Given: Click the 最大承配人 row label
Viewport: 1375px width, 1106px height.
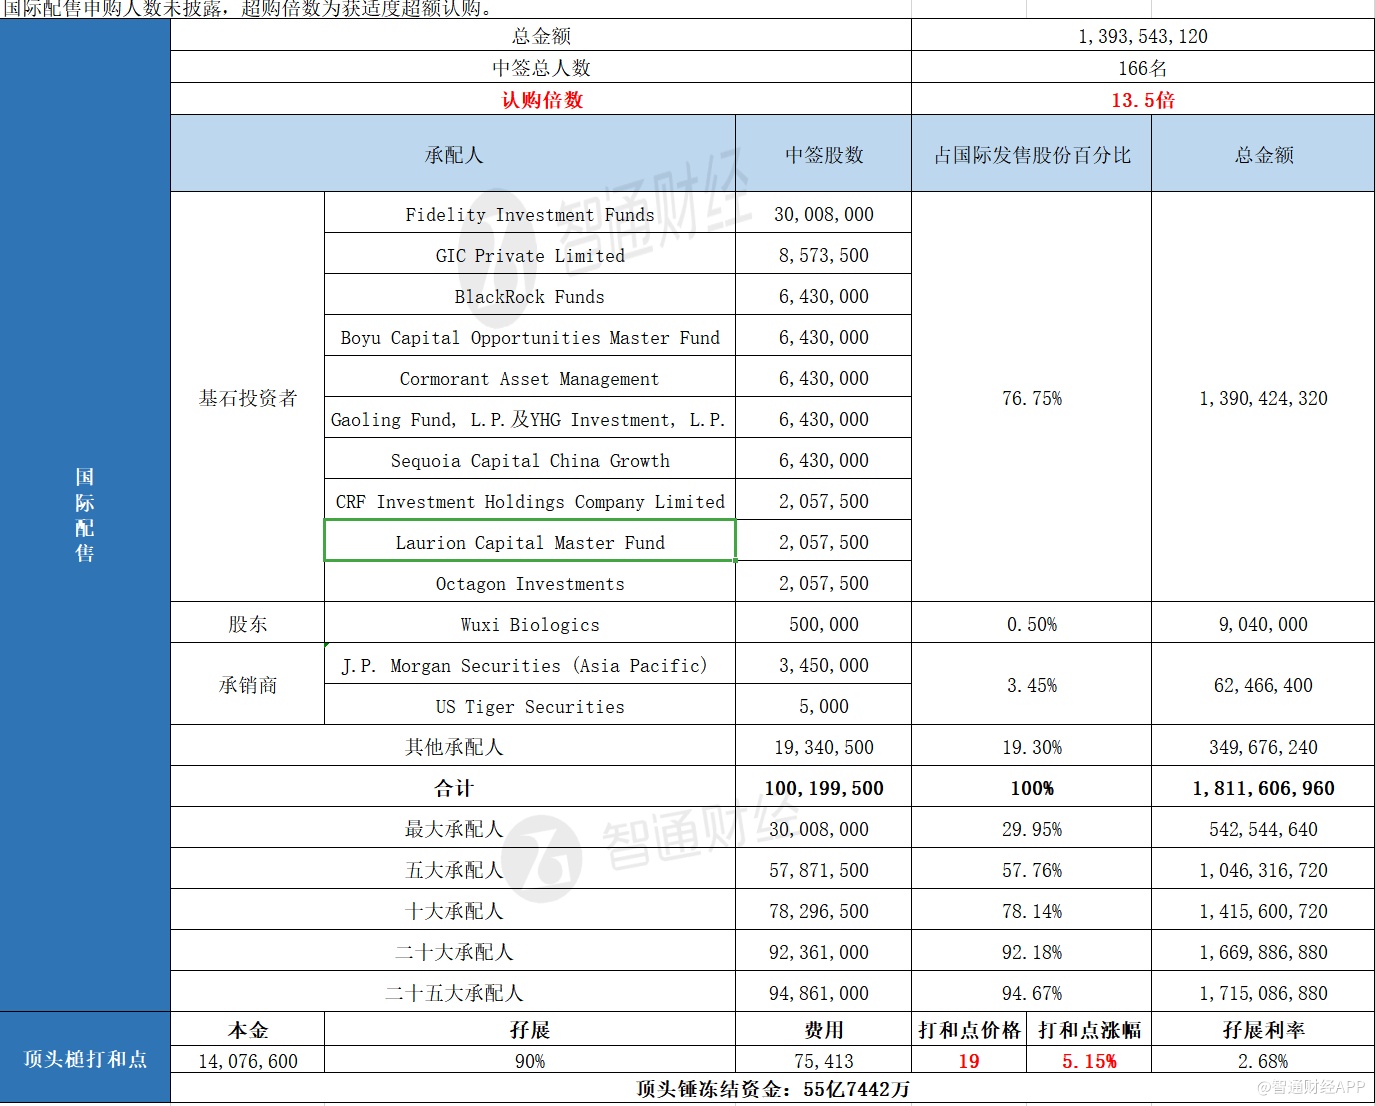Looking at the screenshot, I should tap(453, 829).
